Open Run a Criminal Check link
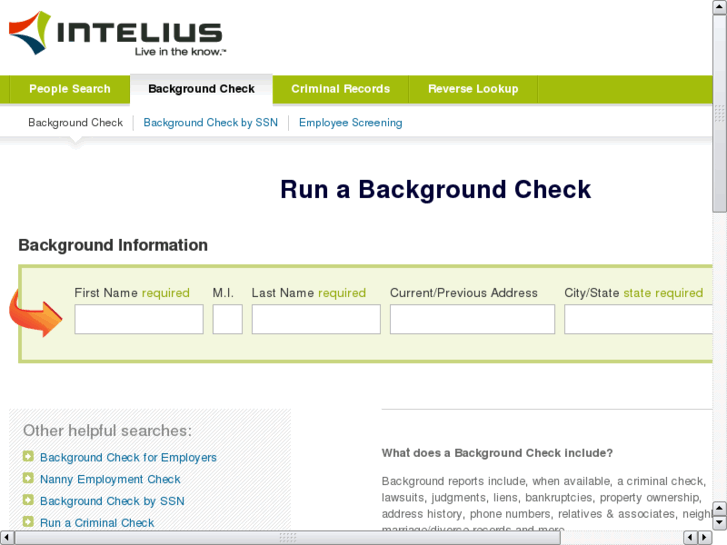Viewport: 727px width, 545px height. coord(97,523)
